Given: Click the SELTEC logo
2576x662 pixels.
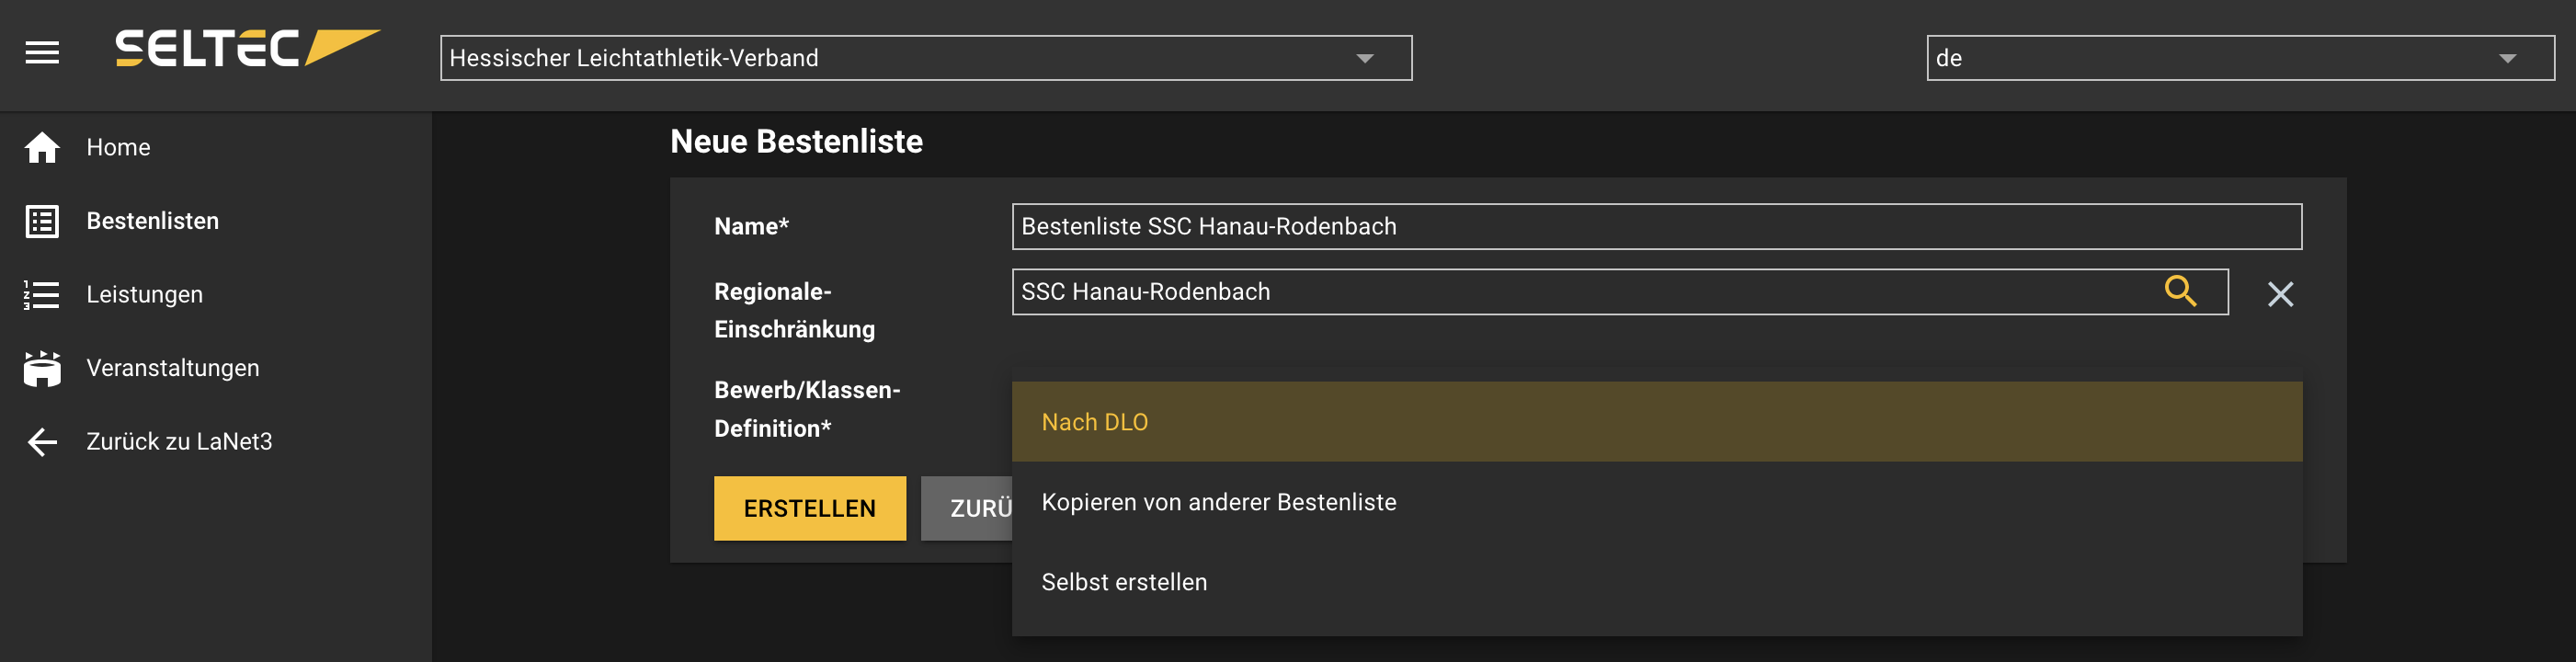Looking at the screenshot, I should click(x=247, y=48).
